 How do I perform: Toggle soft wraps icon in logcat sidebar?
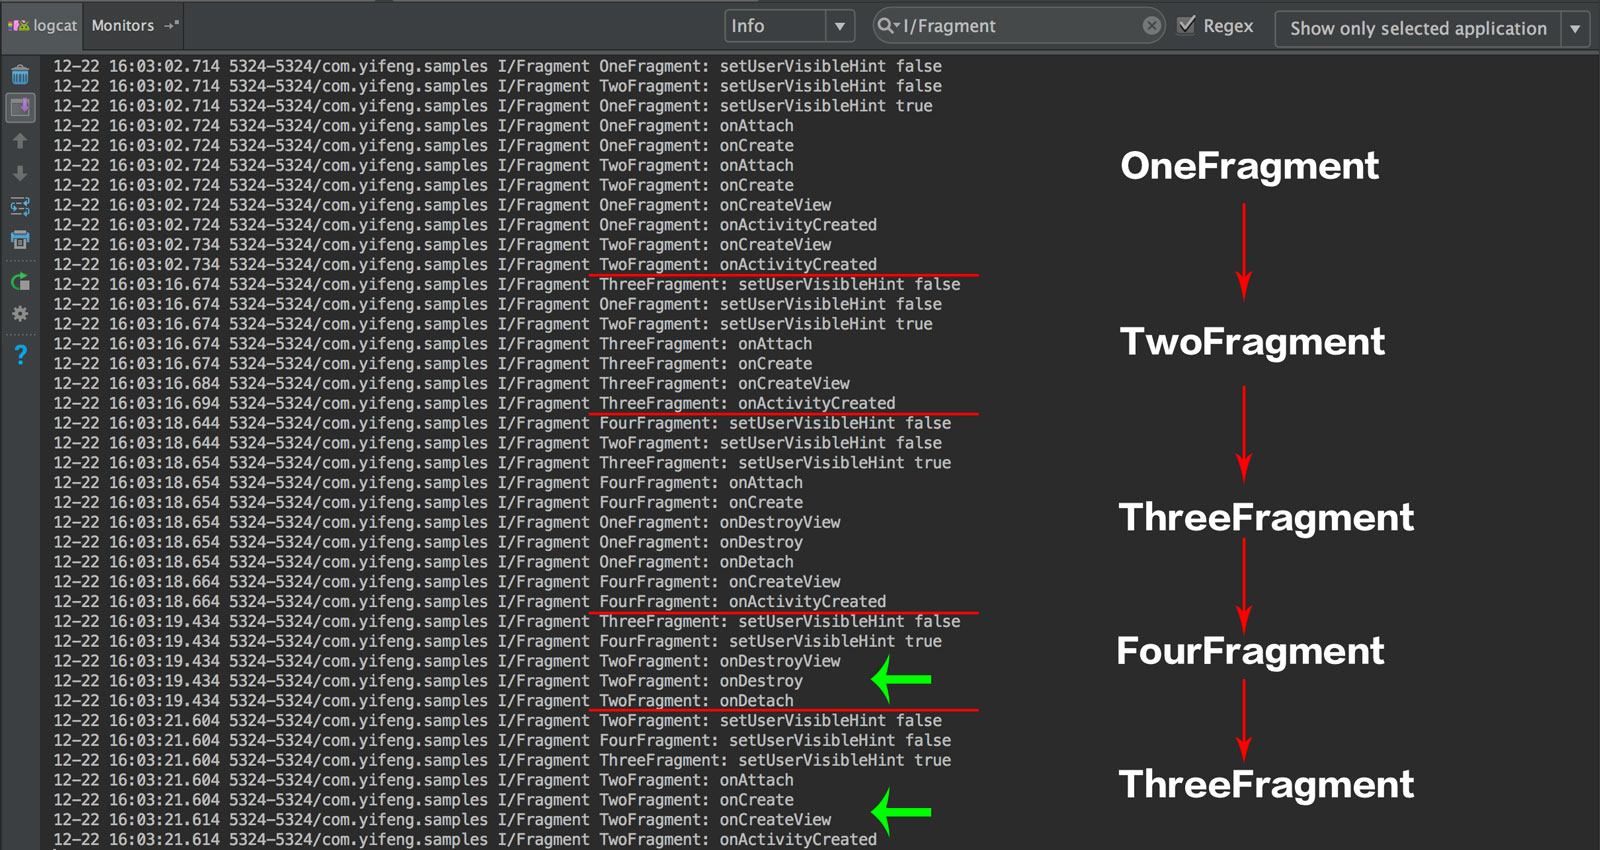(20, 207)
